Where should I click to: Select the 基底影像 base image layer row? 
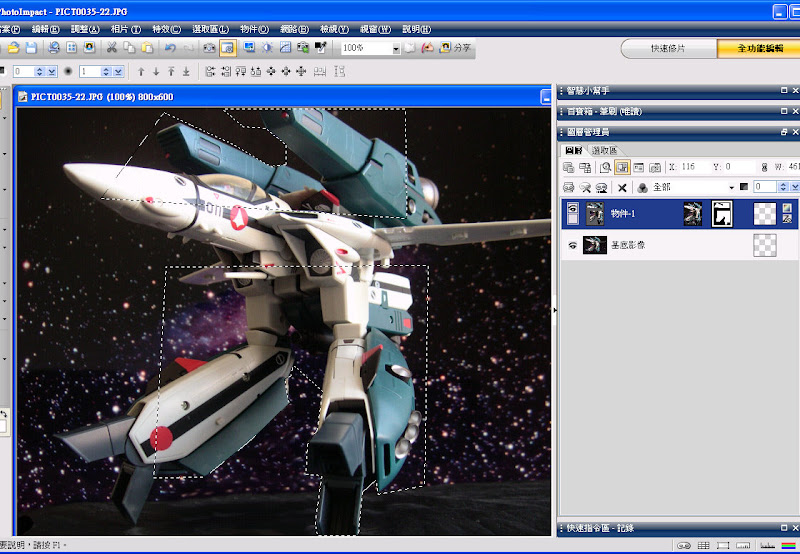point(681,245)
